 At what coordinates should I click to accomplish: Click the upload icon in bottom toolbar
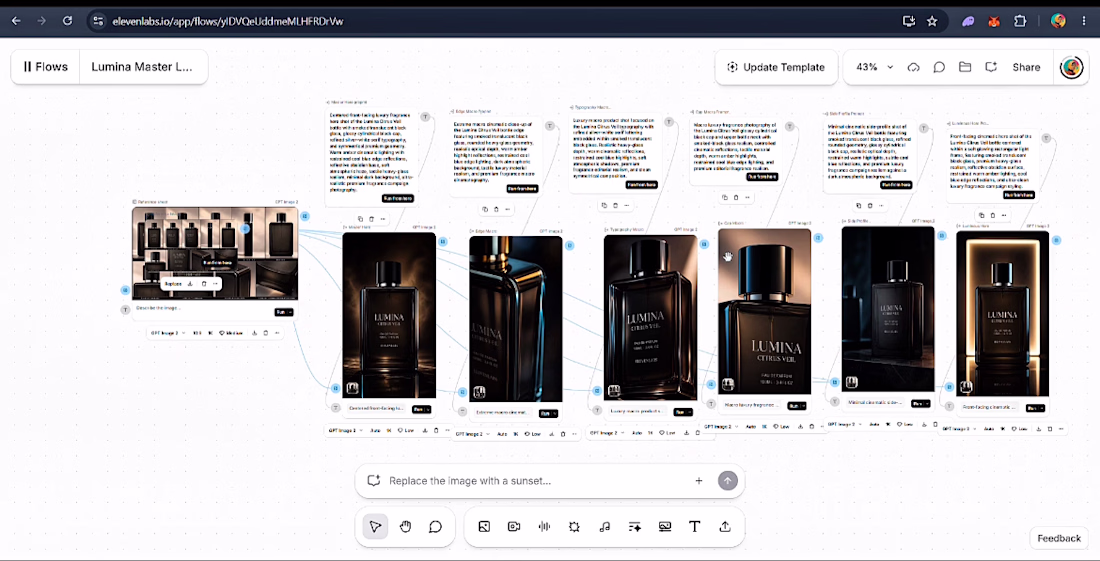tap(725, 527)
